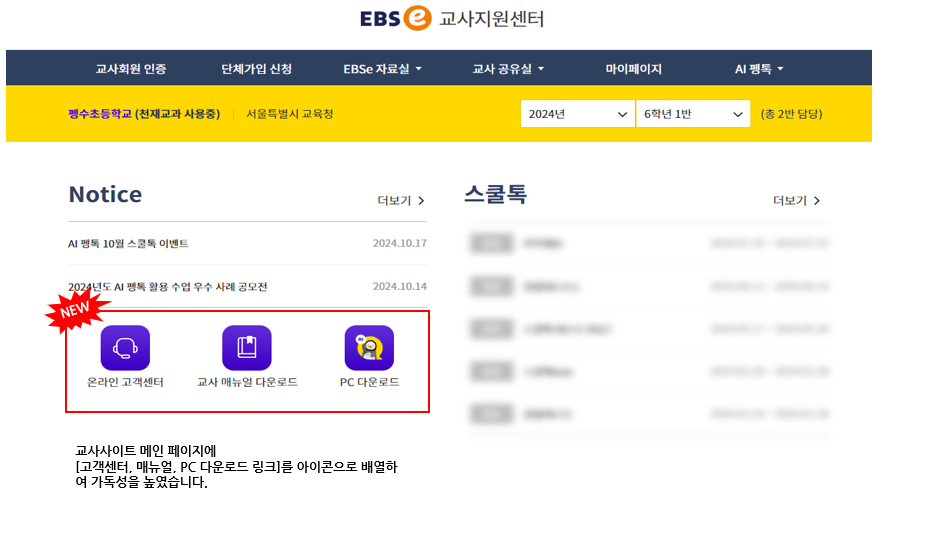This screenshot has width=927, height=540.
Task: Click the (총 2반 담당) label
Action: point(791,114)
